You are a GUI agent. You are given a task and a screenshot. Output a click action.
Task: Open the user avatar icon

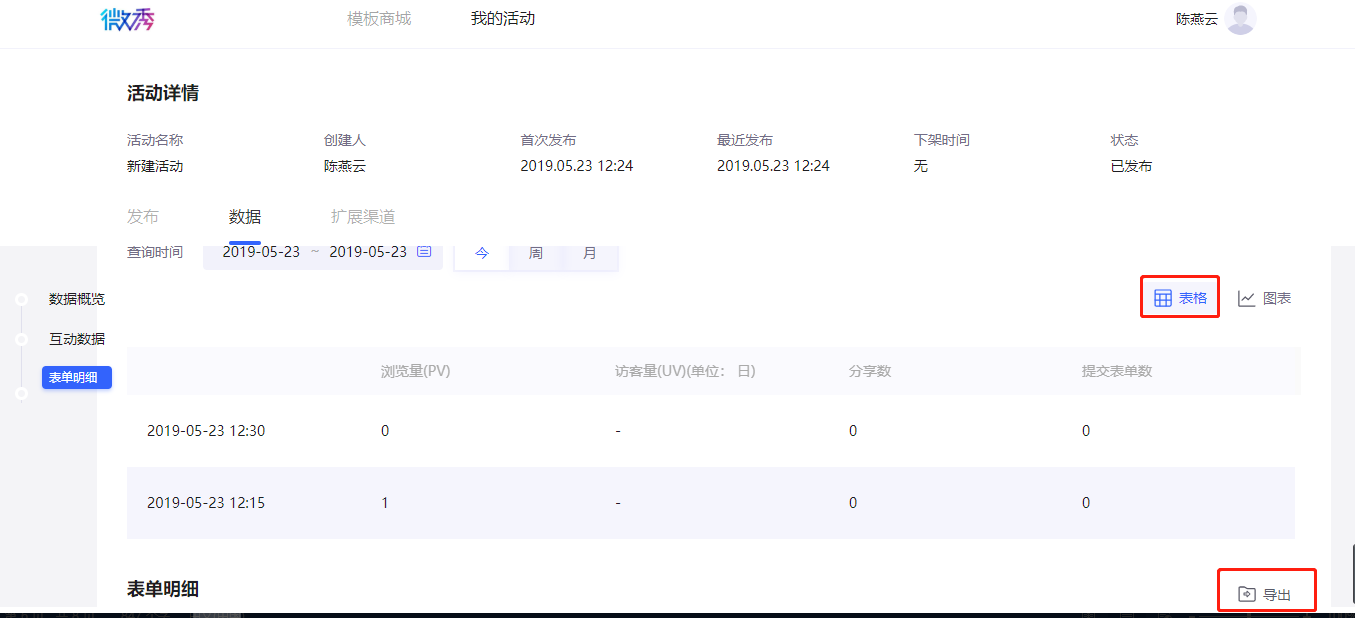[x=1241, y=19]
